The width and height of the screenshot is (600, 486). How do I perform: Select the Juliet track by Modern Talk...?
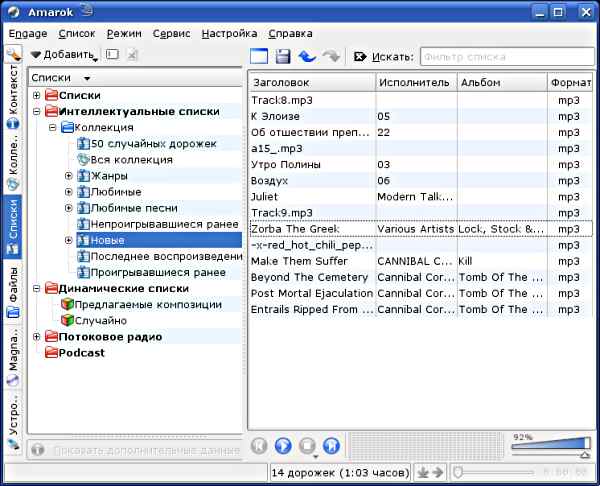point(421,197)
